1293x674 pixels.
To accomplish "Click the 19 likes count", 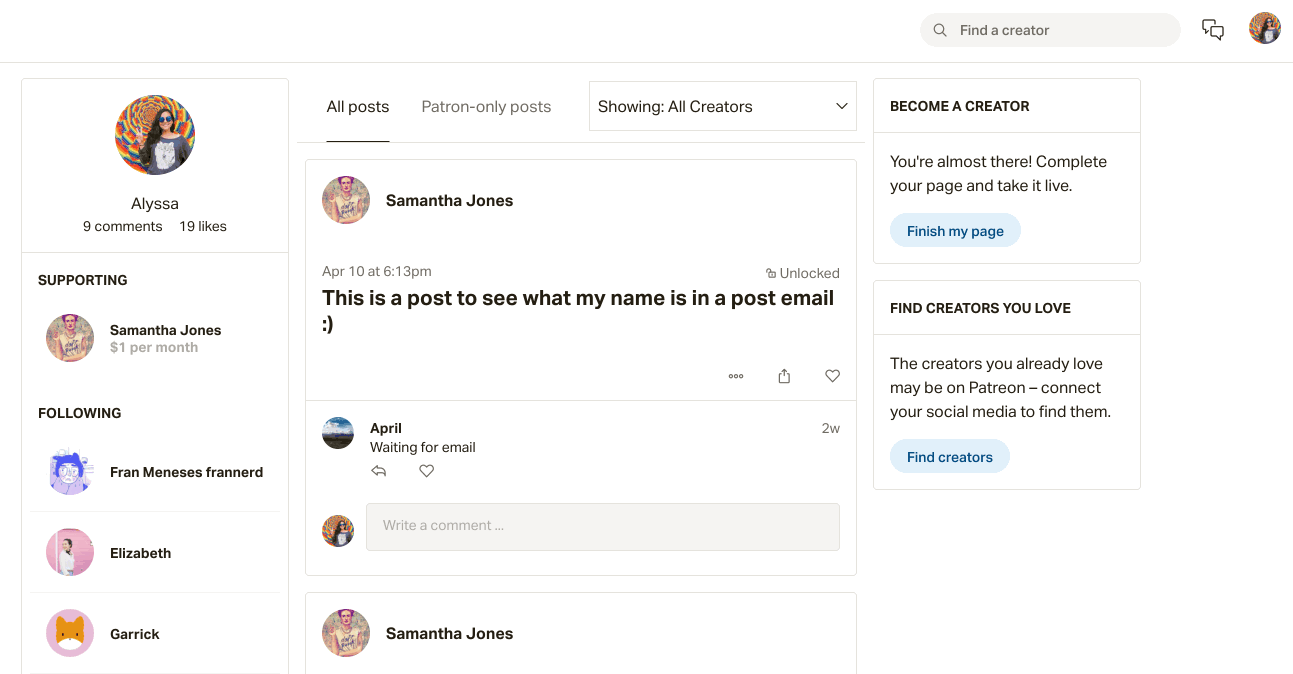I will pos(203,226).
